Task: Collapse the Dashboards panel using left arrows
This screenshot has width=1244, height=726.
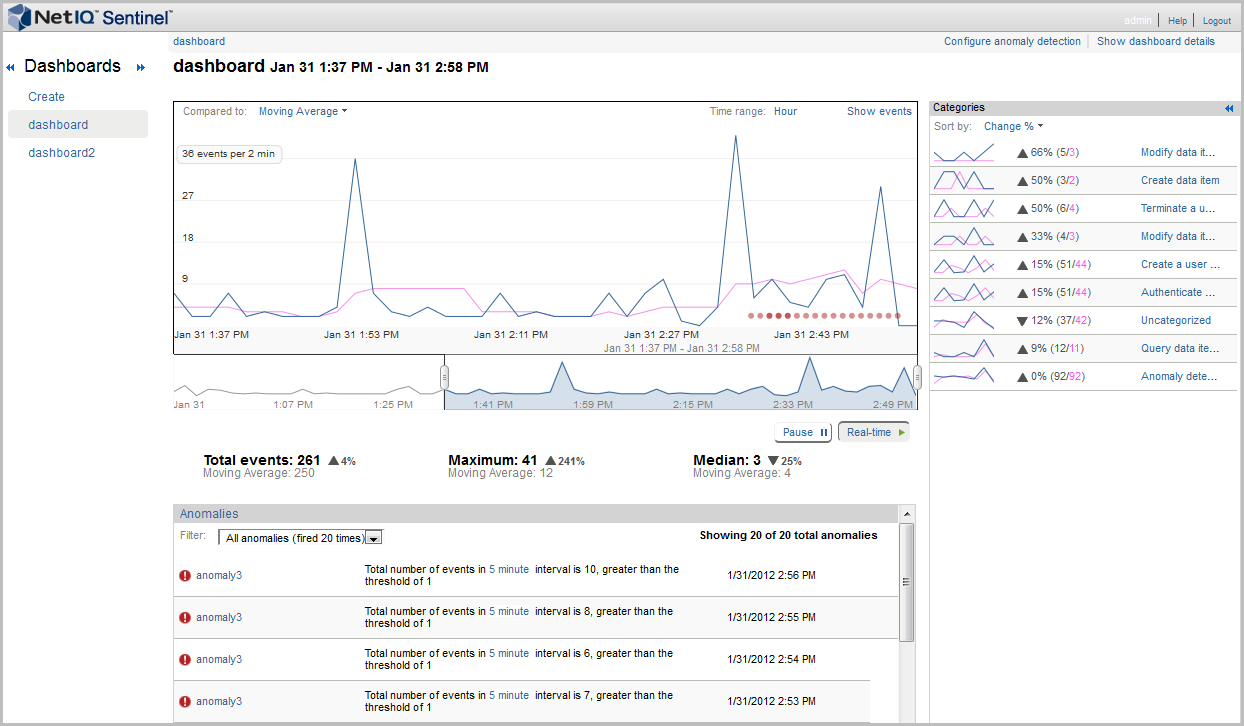Action: 11,68
